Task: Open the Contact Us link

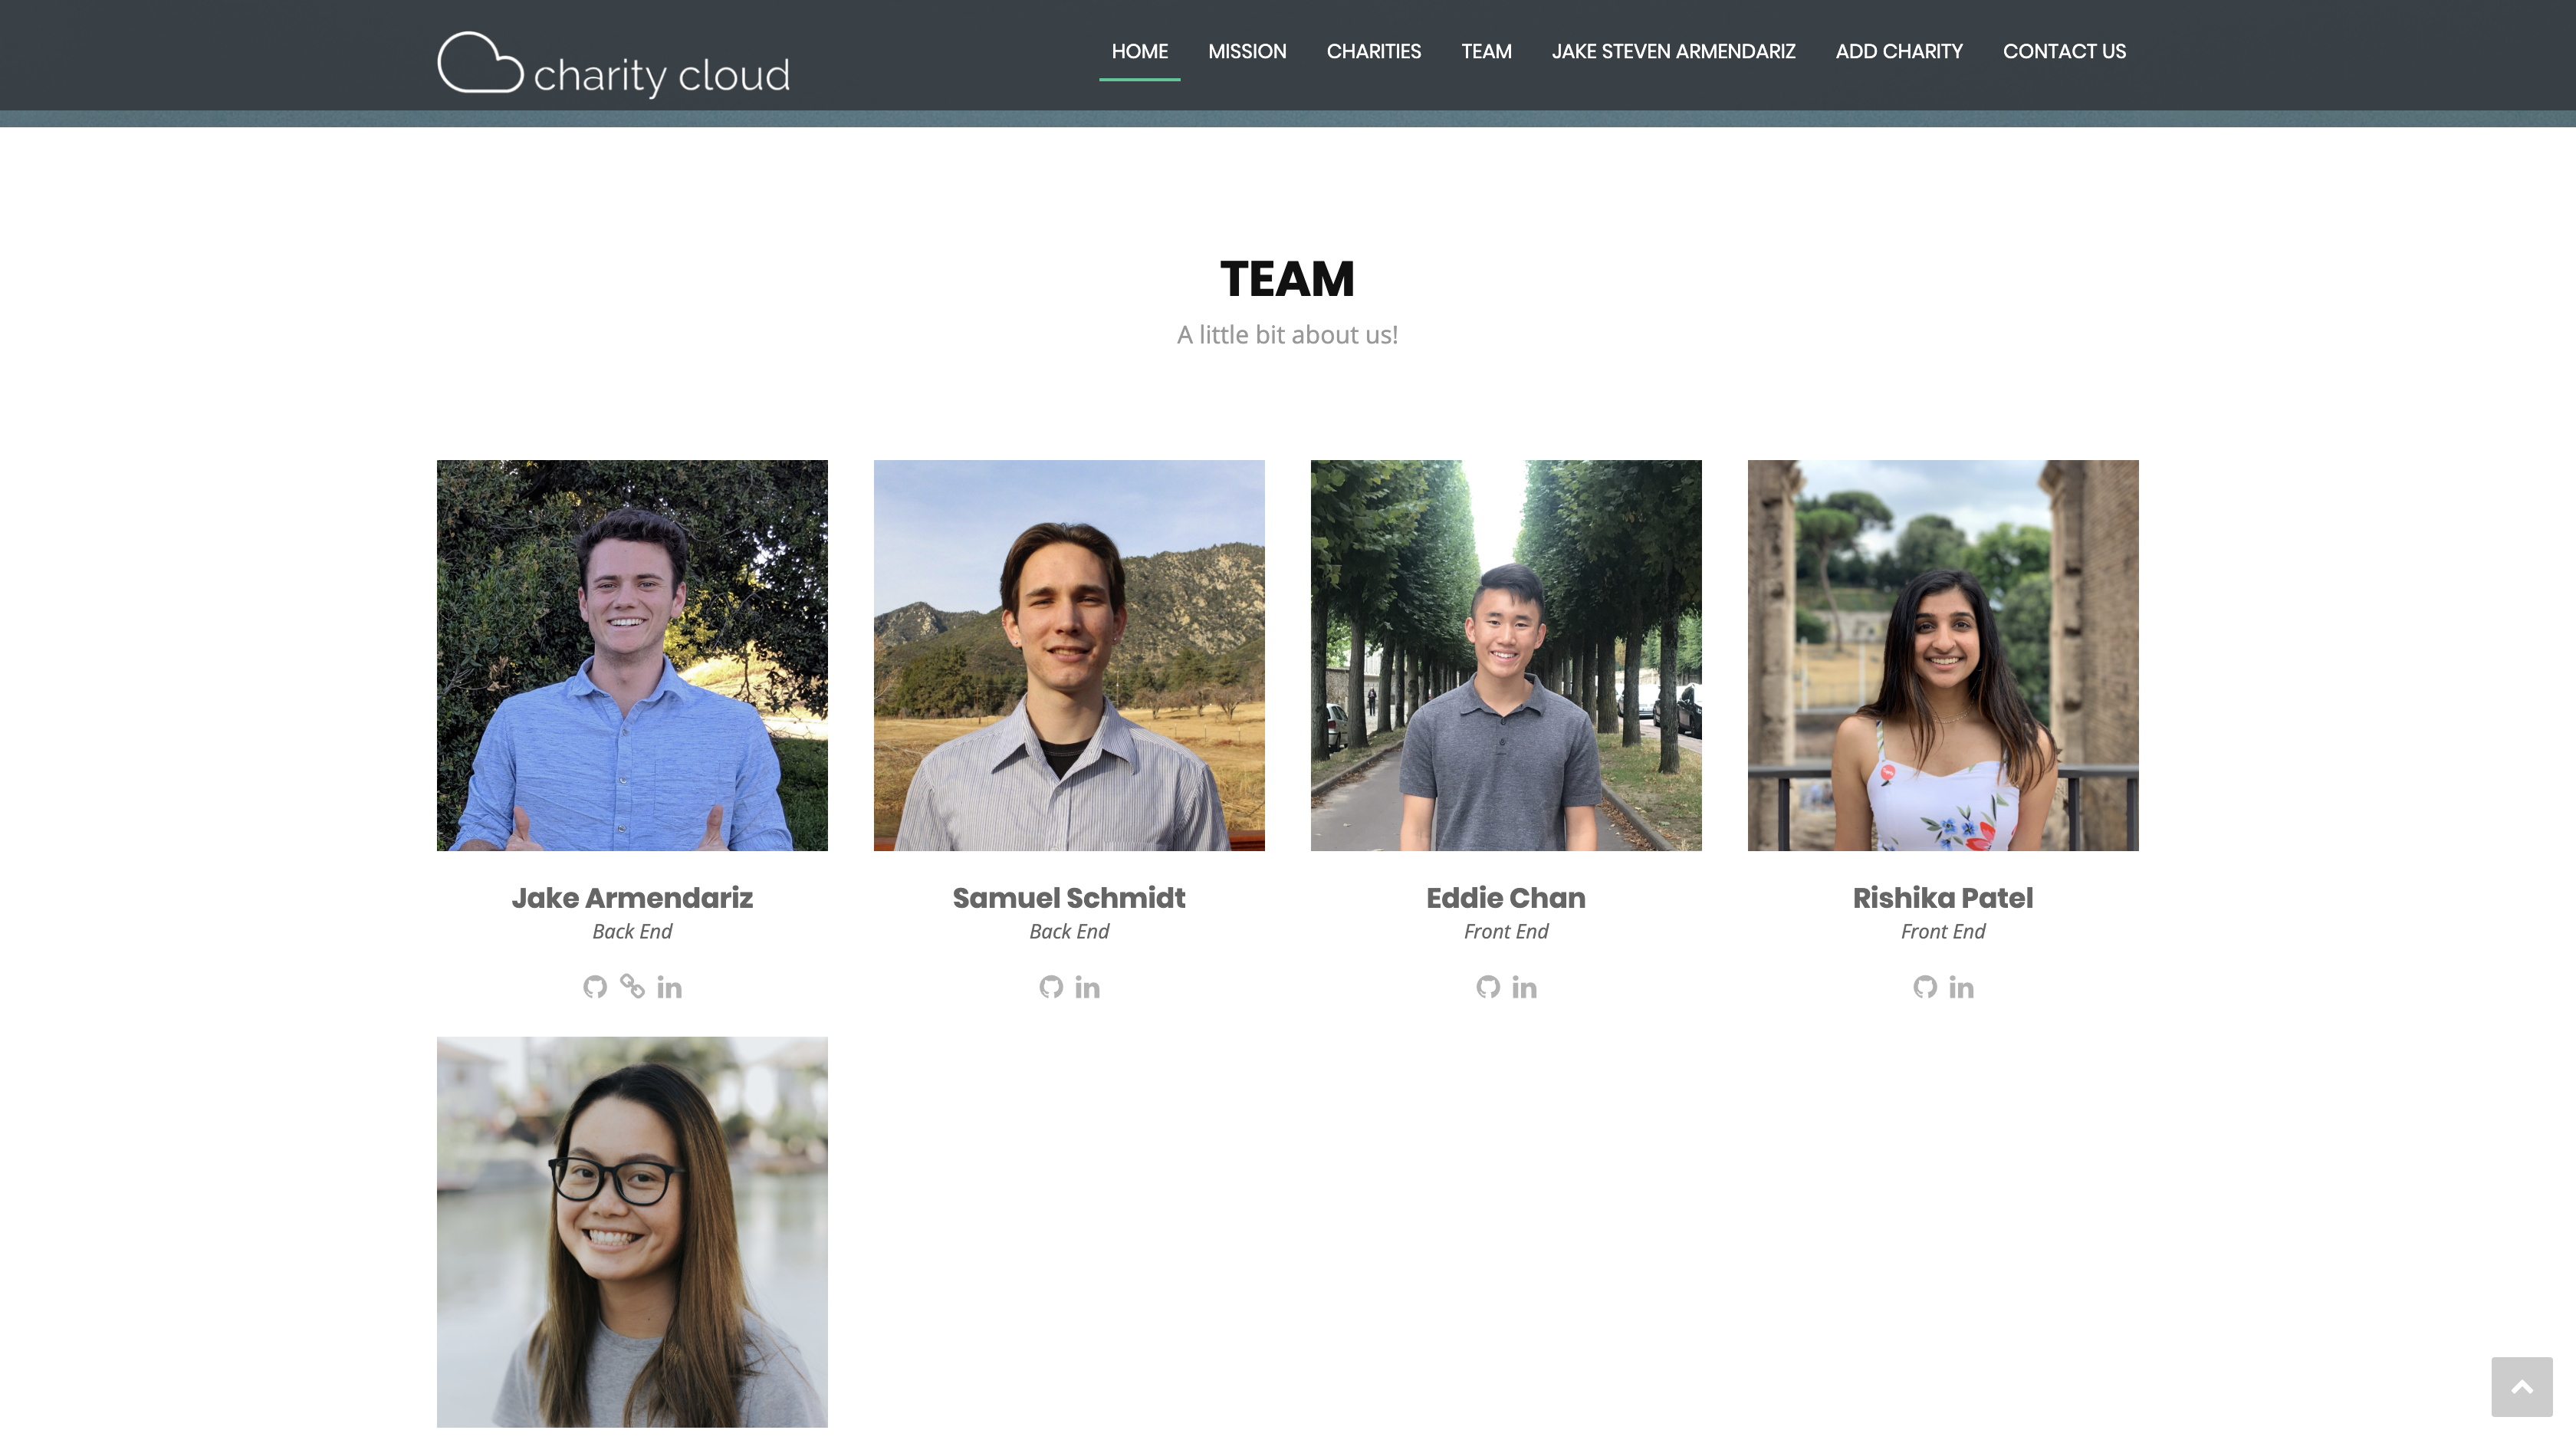Action: [x=2064, y=51]
